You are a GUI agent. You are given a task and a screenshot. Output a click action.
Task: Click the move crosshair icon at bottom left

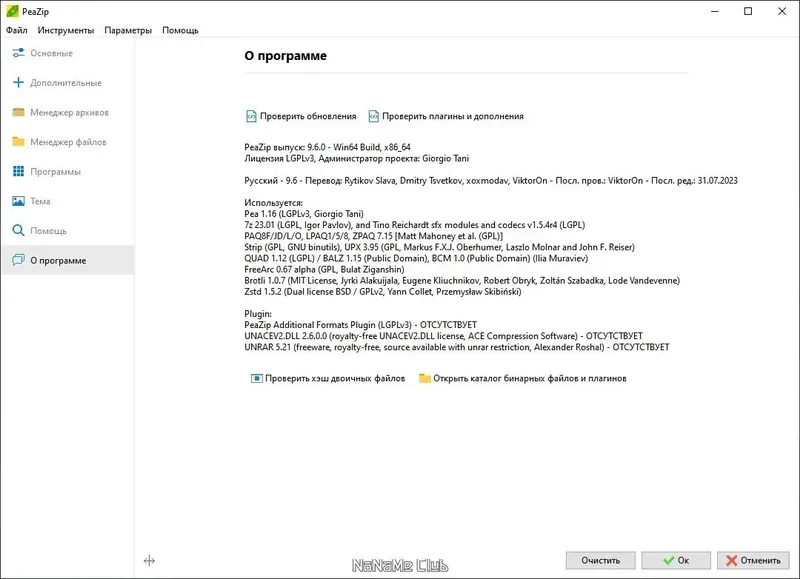click(149, 561)
